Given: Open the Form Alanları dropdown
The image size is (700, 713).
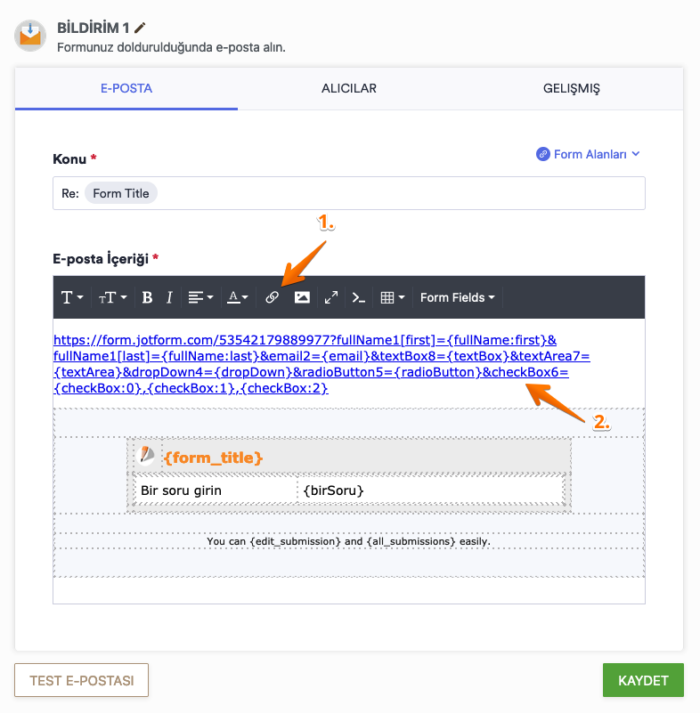Looking at the screenshot, I should coord(588,154).
